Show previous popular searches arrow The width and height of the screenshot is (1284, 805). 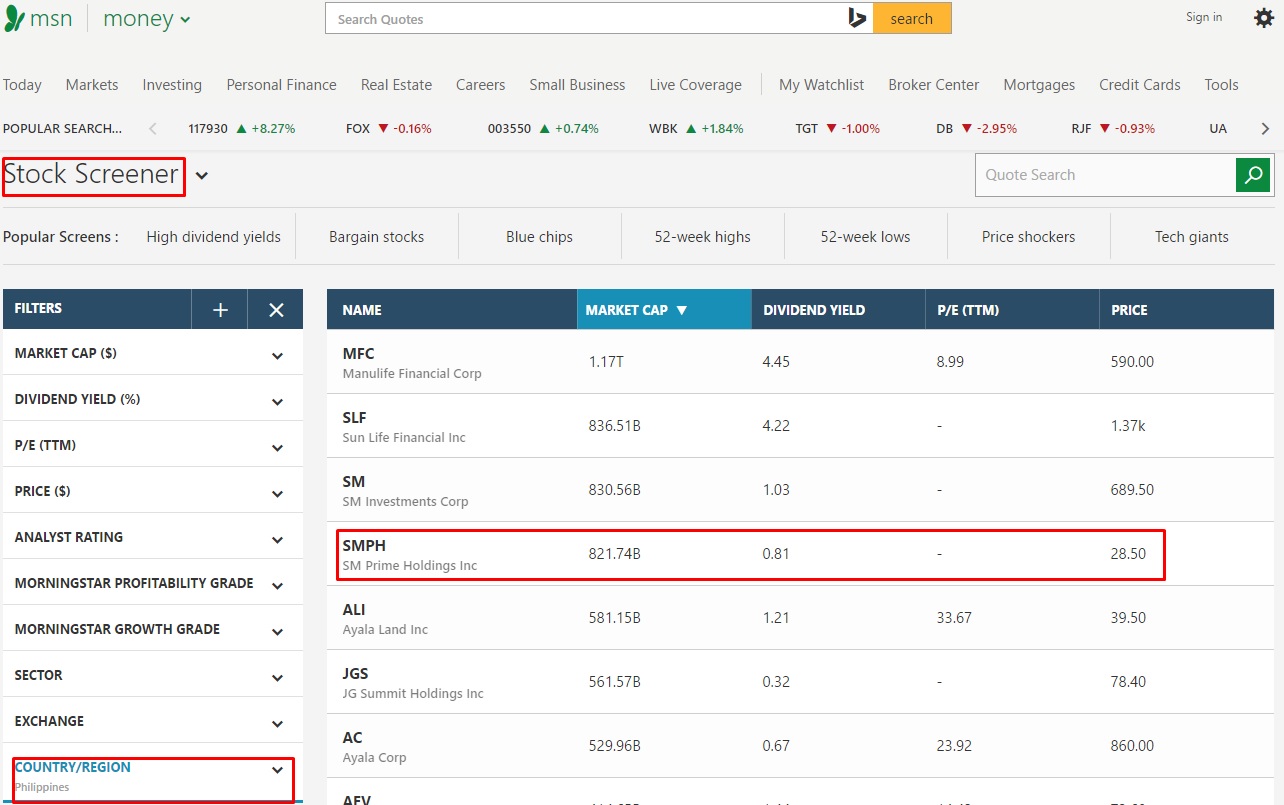tap(153, 128)
